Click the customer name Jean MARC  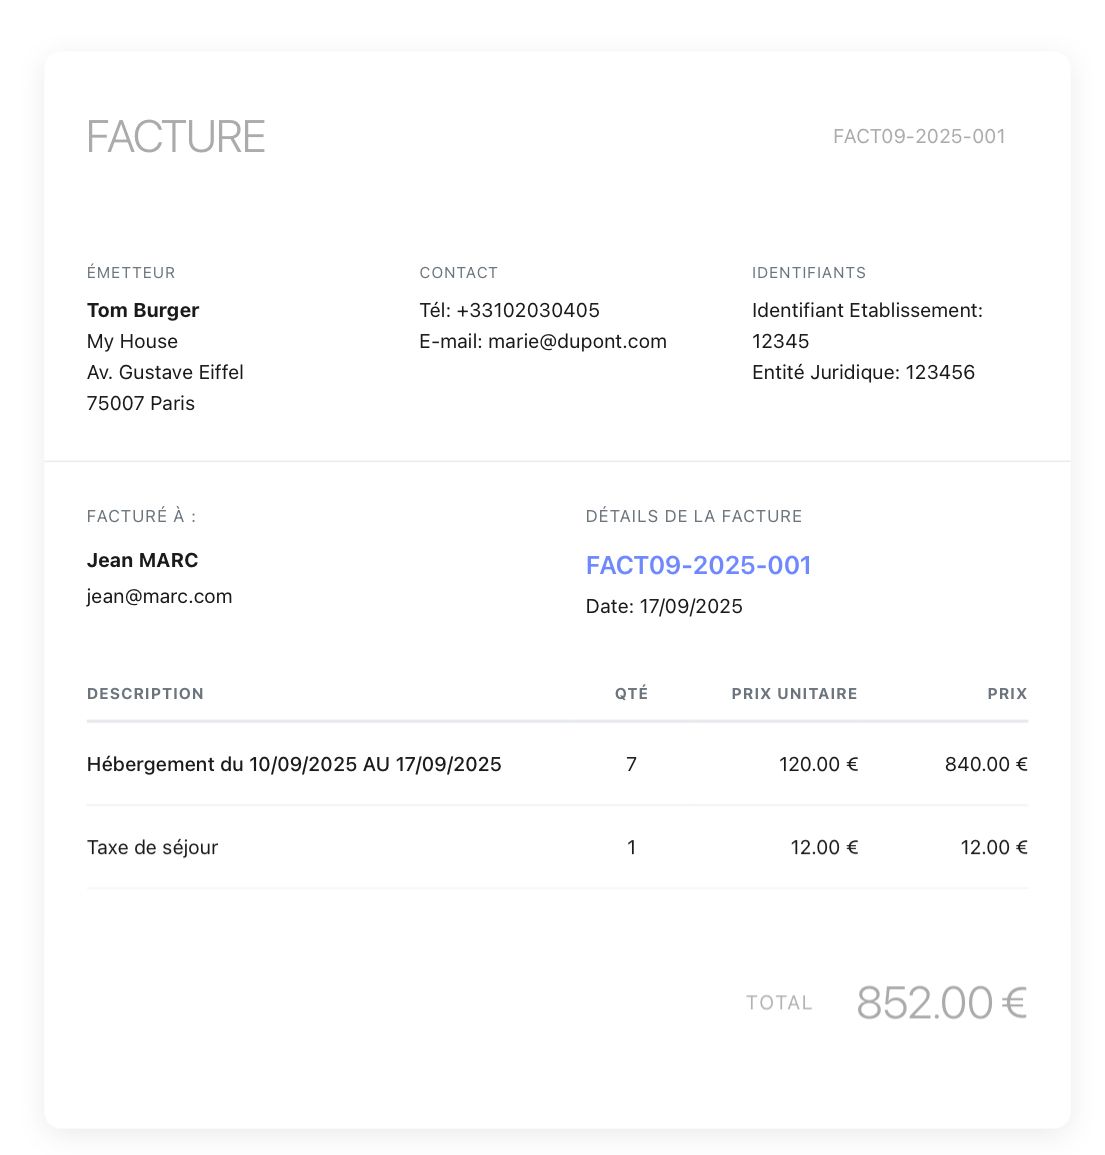point(142,560)
